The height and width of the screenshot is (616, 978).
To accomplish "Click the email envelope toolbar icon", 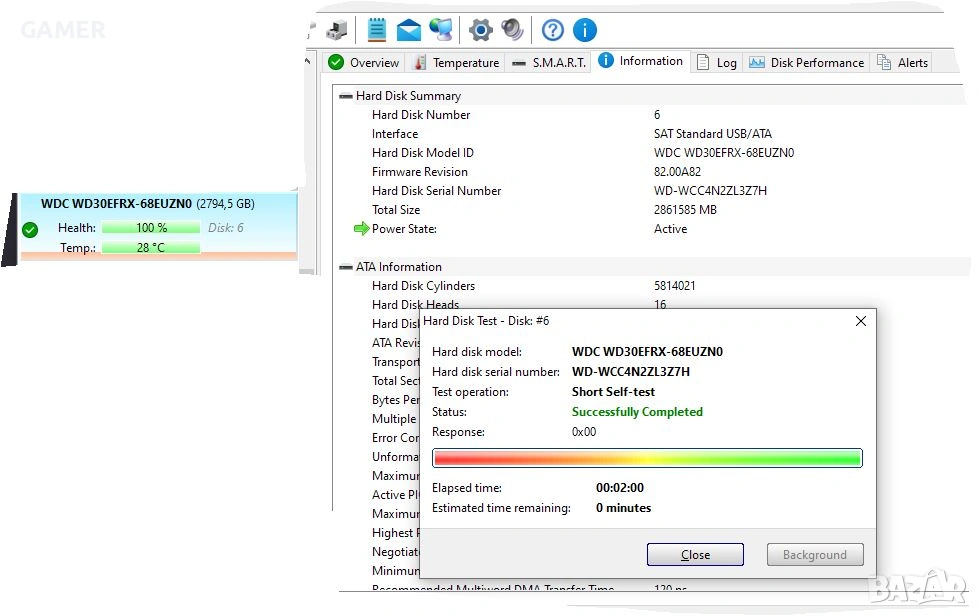I will click(409, 29).
